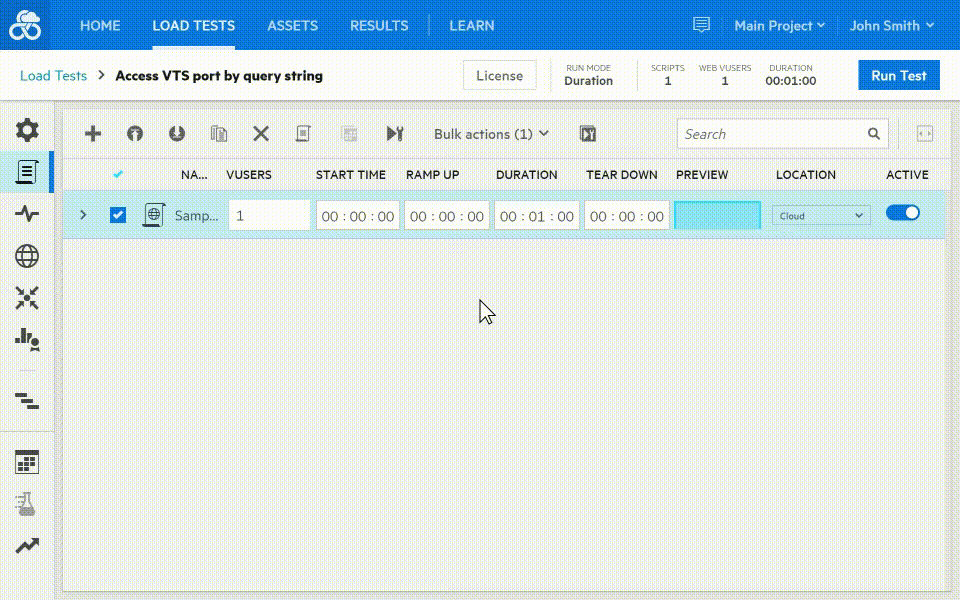Open the locations globe icon in sidebar

[x=27, y=256]
